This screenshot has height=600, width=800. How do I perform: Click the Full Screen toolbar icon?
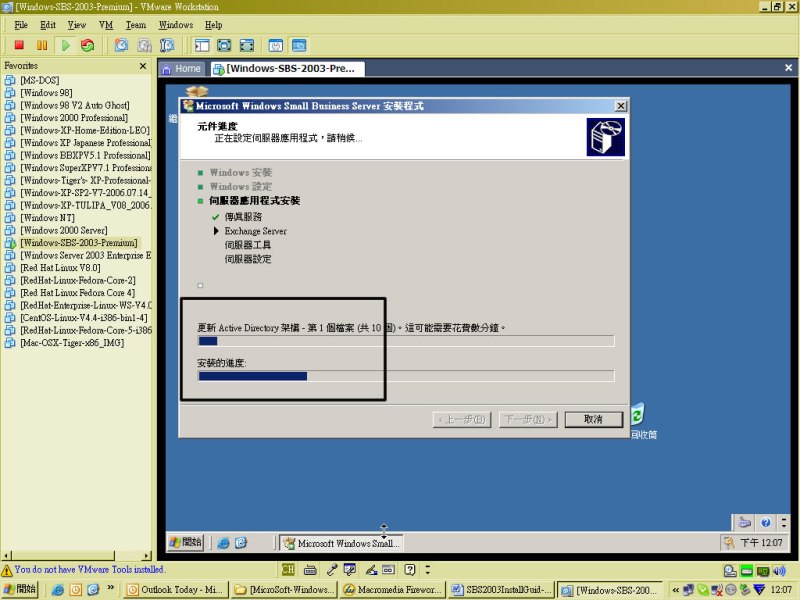[x=224, y=45]
